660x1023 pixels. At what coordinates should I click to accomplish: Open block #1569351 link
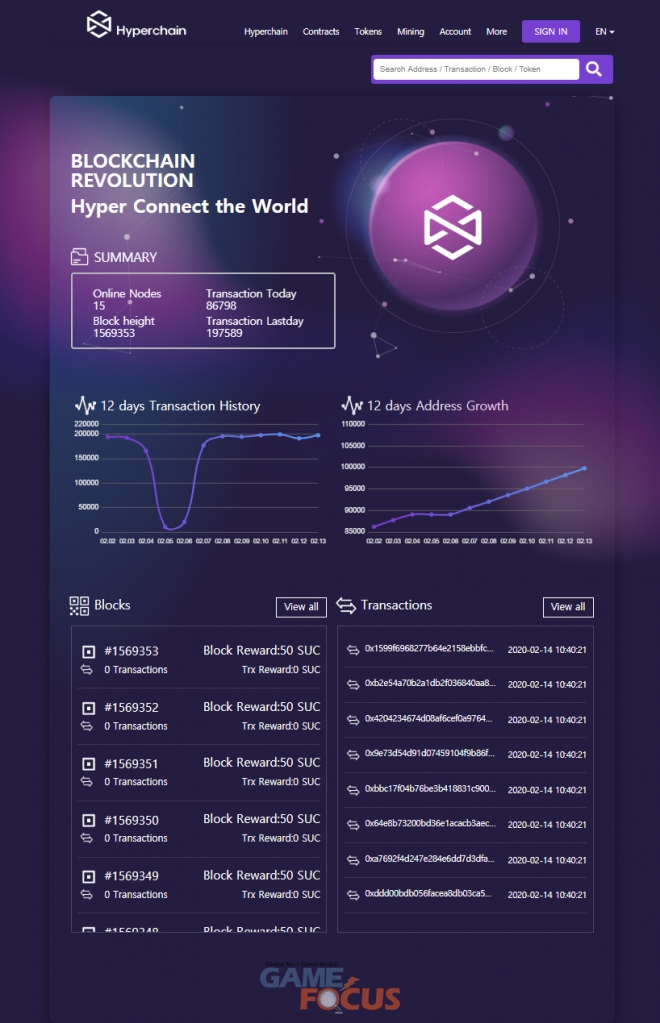131,764
